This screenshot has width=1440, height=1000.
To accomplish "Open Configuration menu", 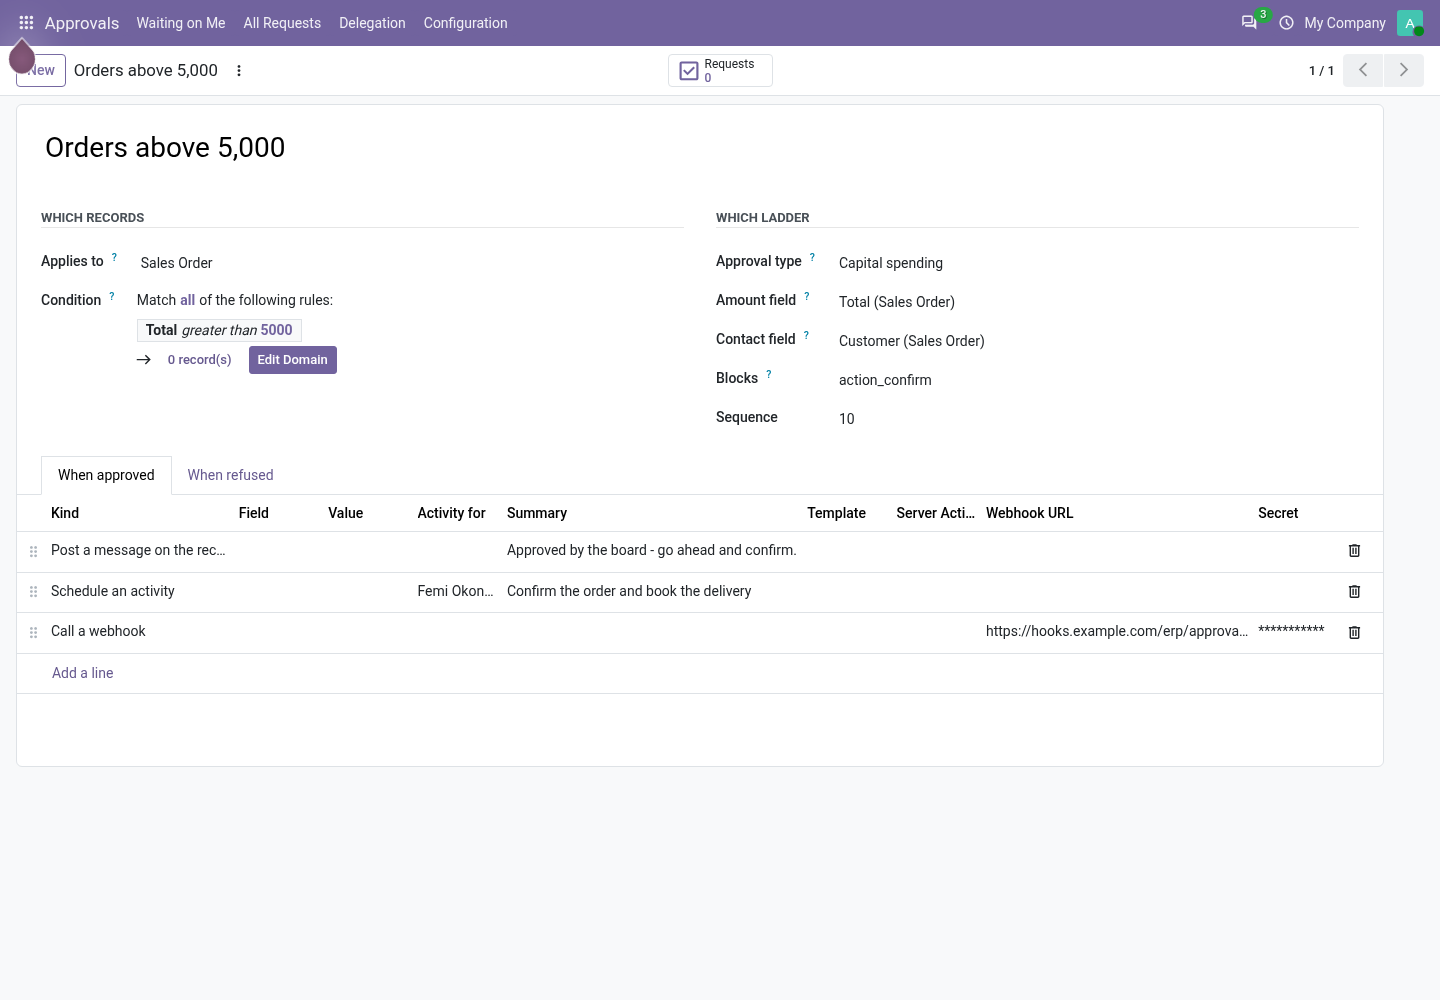I will pos(465,22).
